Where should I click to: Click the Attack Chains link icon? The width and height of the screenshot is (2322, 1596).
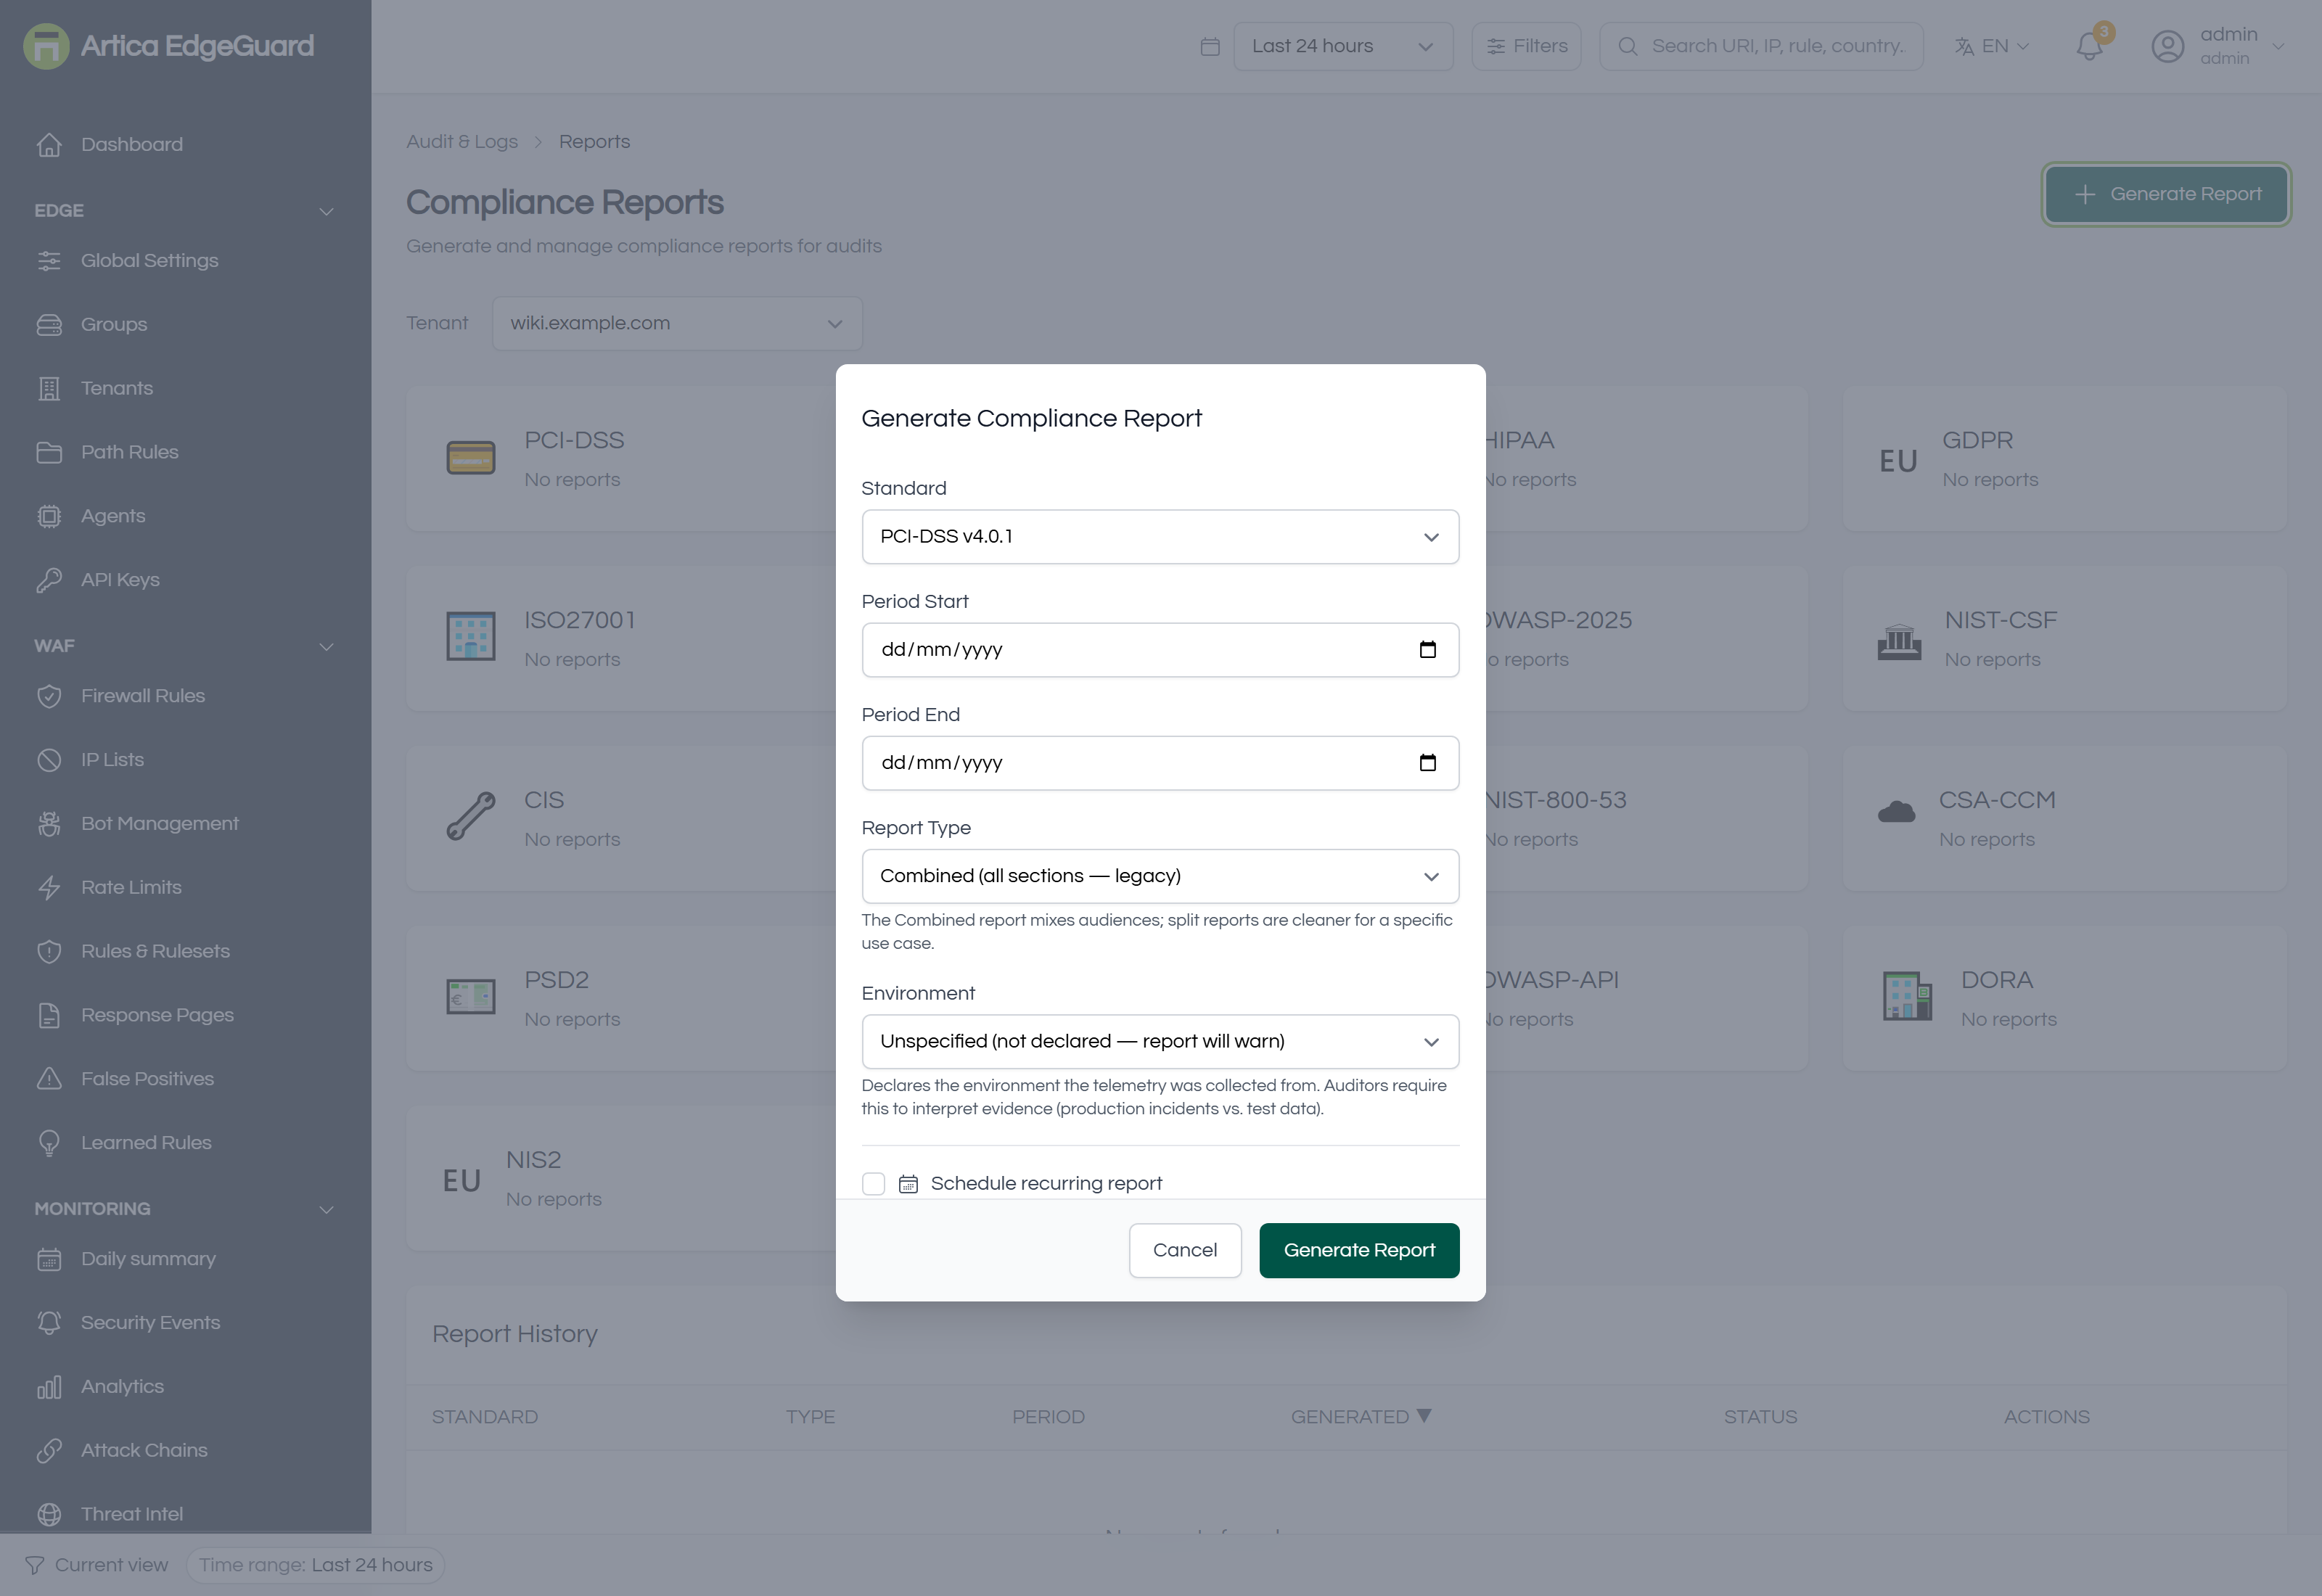click(x=49, y=1451)
